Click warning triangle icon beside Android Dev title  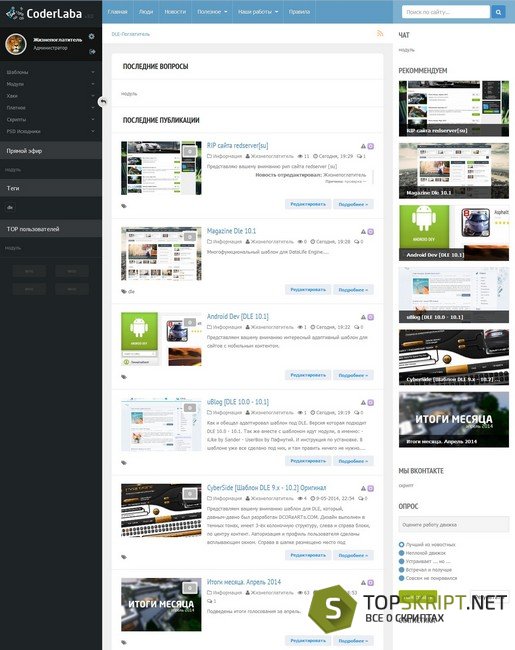click(x=363, y=317)
